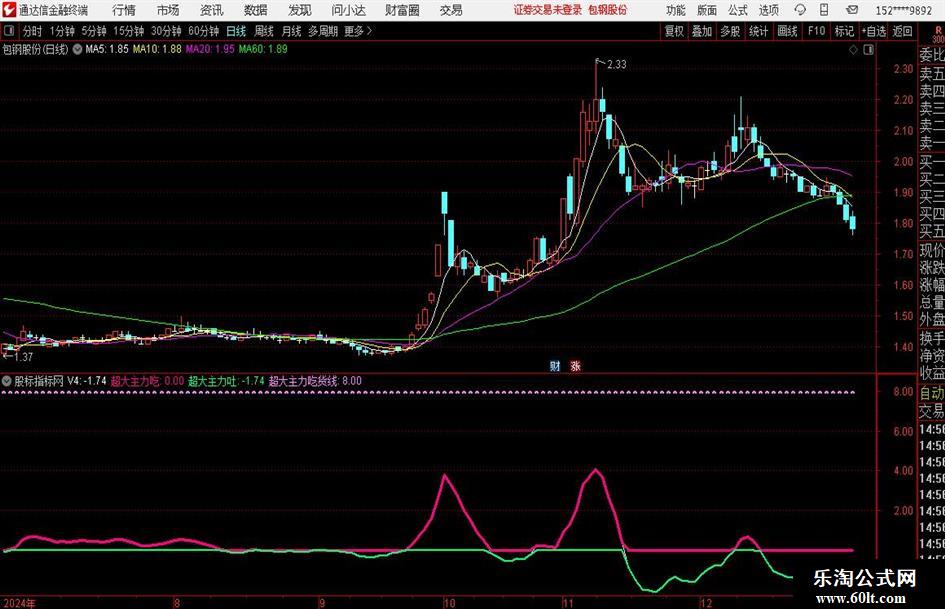
Task: Switch to the 月线 monthly tab
Action: point(291,31)
